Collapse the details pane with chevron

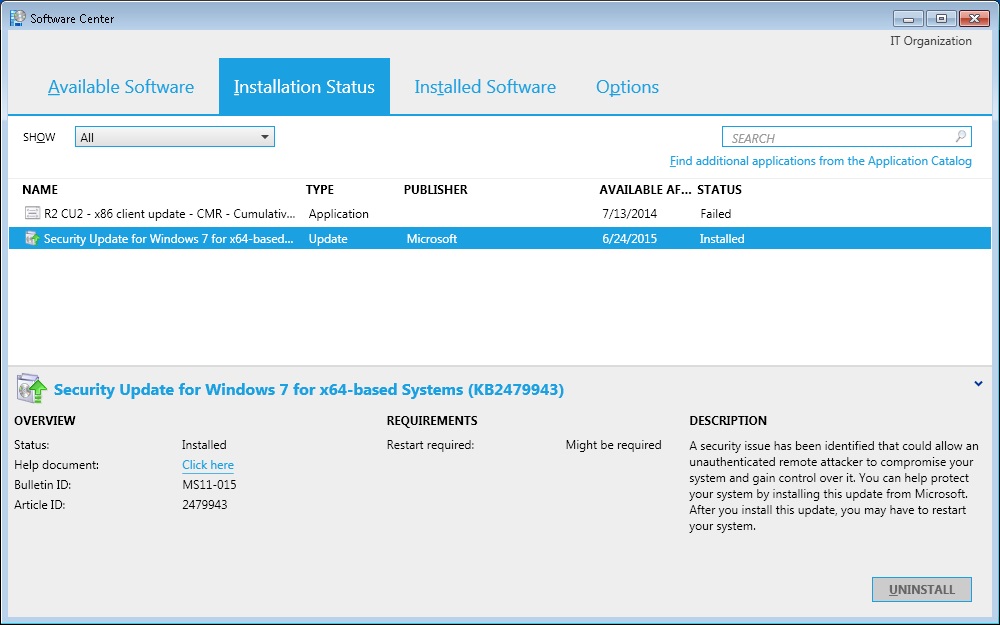tap(976, 382)
